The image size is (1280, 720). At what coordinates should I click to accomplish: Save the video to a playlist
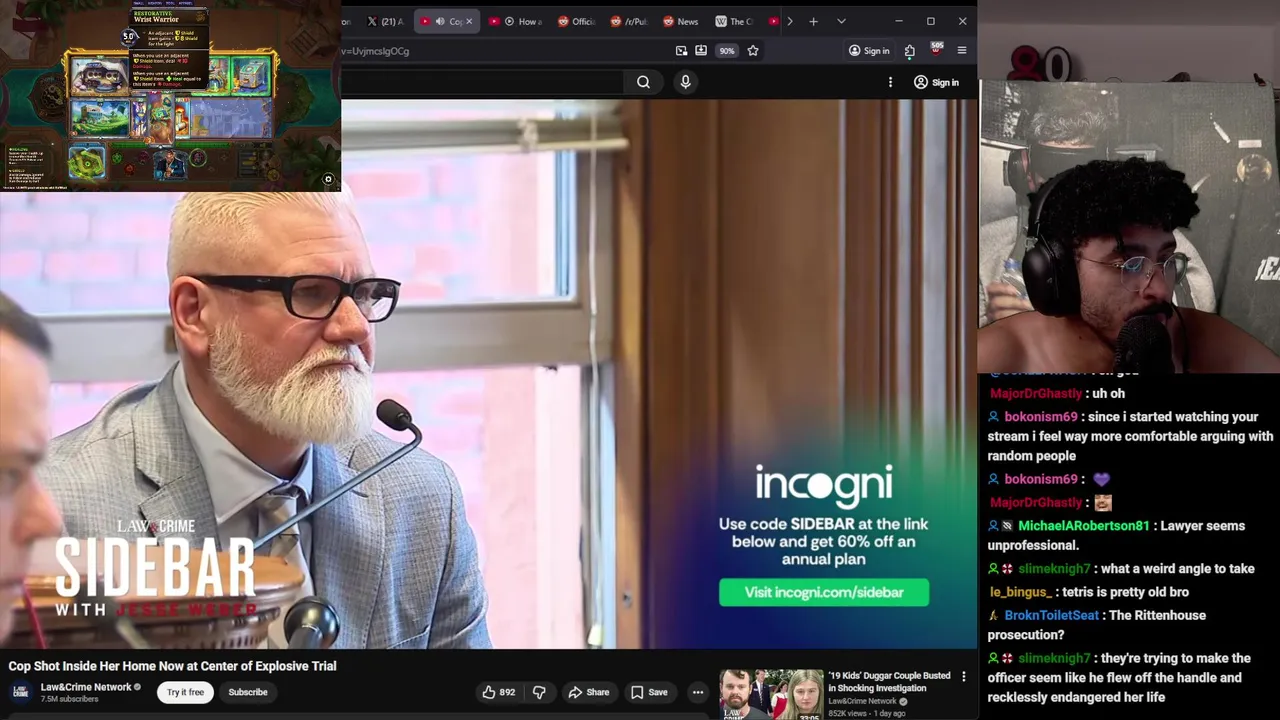click(x=649, y=692)
